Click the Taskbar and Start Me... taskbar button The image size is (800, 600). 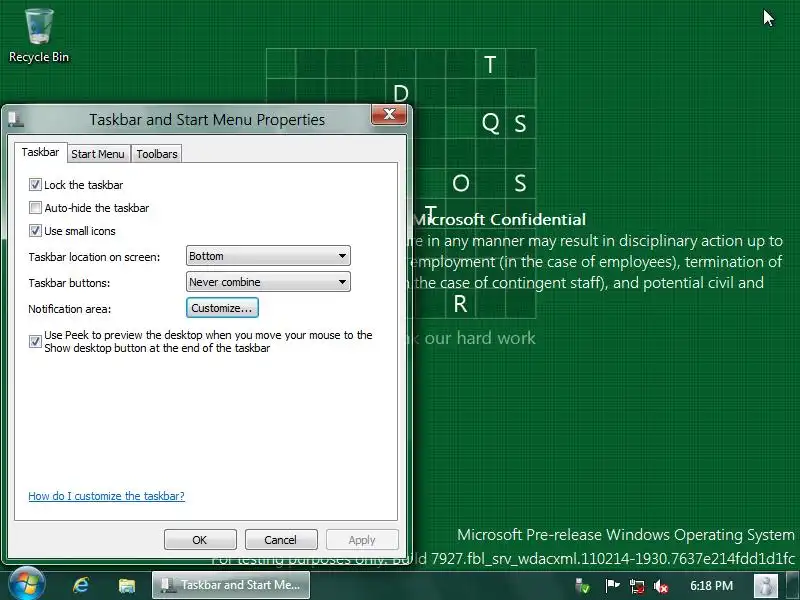pyautogui.click(x=231, y=585)
